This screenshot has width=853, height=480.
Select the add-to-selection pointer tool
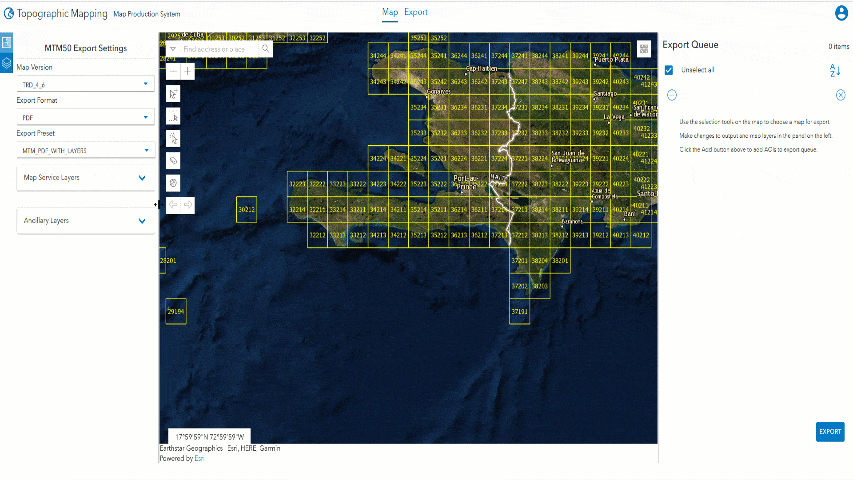[x=174, y=94]
